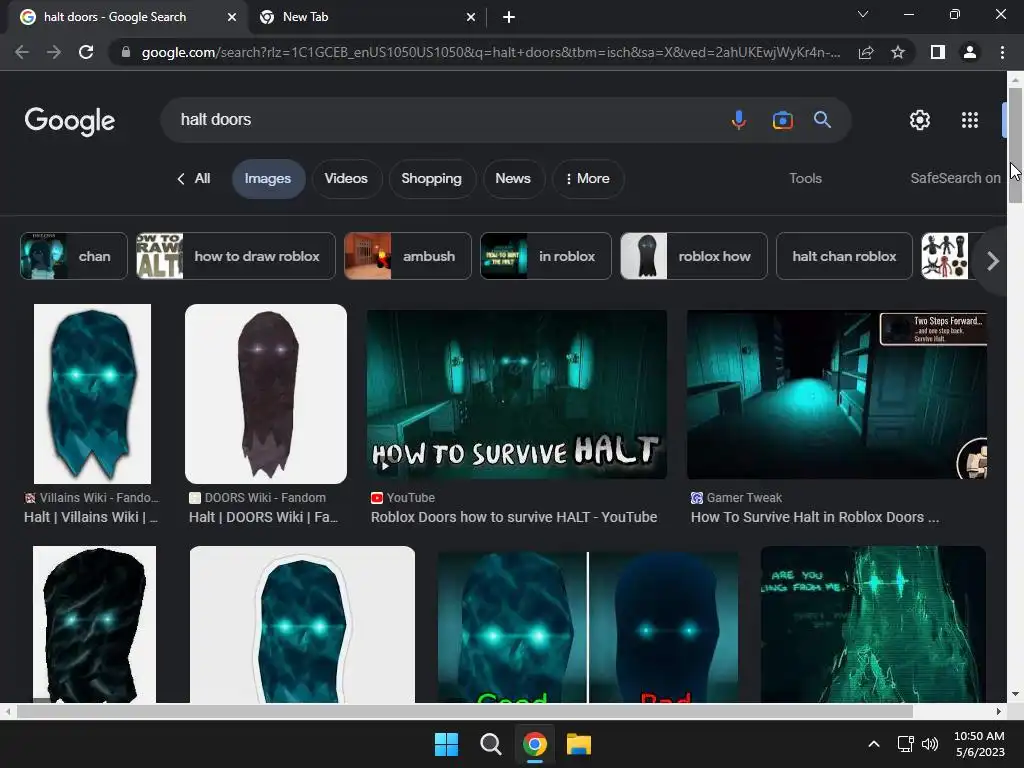Viewport: 1024px width, 768px height.
Task: Click the horizontal scrollbar thumb
Action: click(464, 711)
